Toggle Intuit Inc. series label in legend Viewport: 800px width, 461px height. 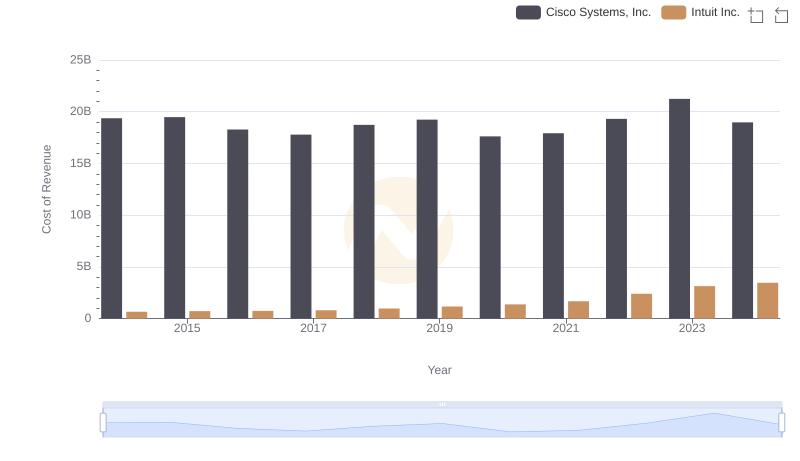click(x=714, y=12)
